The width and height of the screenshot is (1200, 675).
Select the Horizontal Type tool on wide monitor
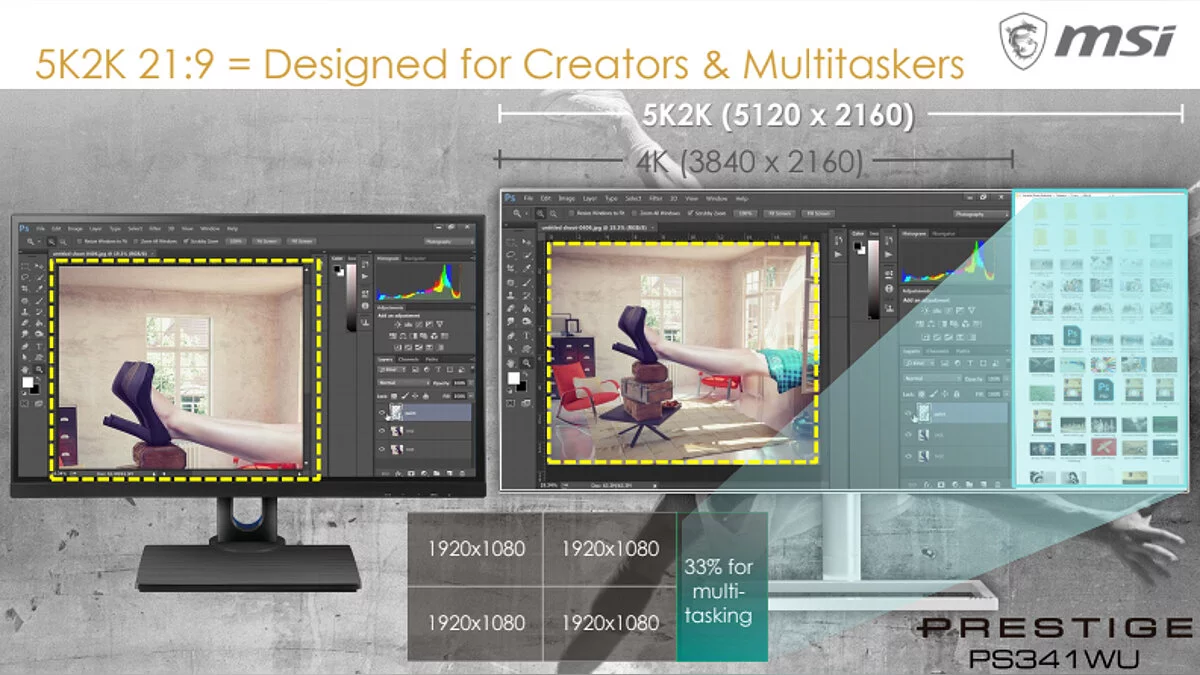(x=527, y=335)
